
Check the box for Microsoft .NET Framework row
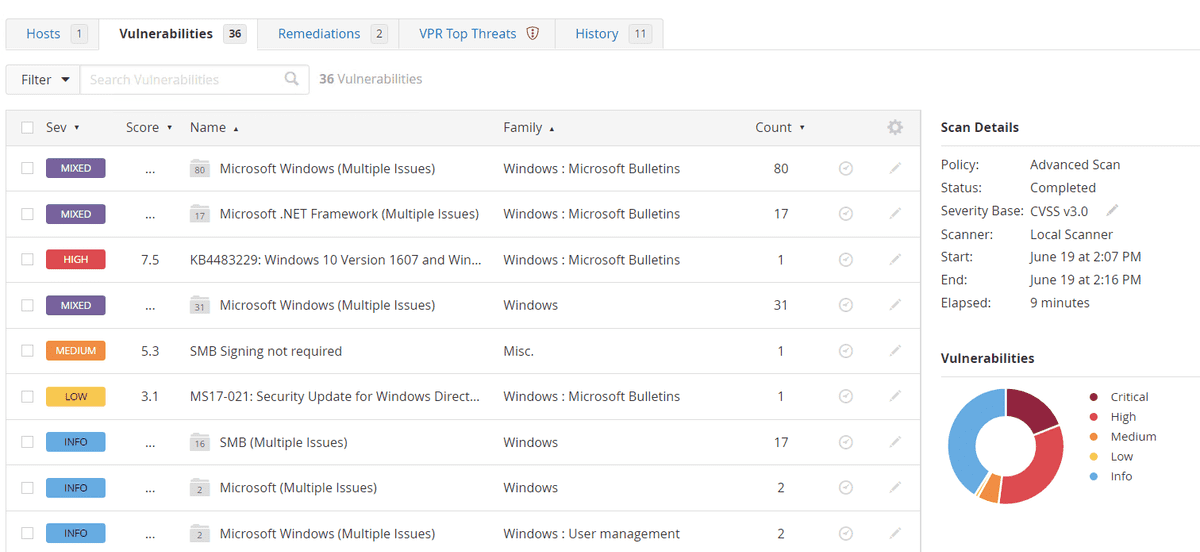click(x=27, y=214)
